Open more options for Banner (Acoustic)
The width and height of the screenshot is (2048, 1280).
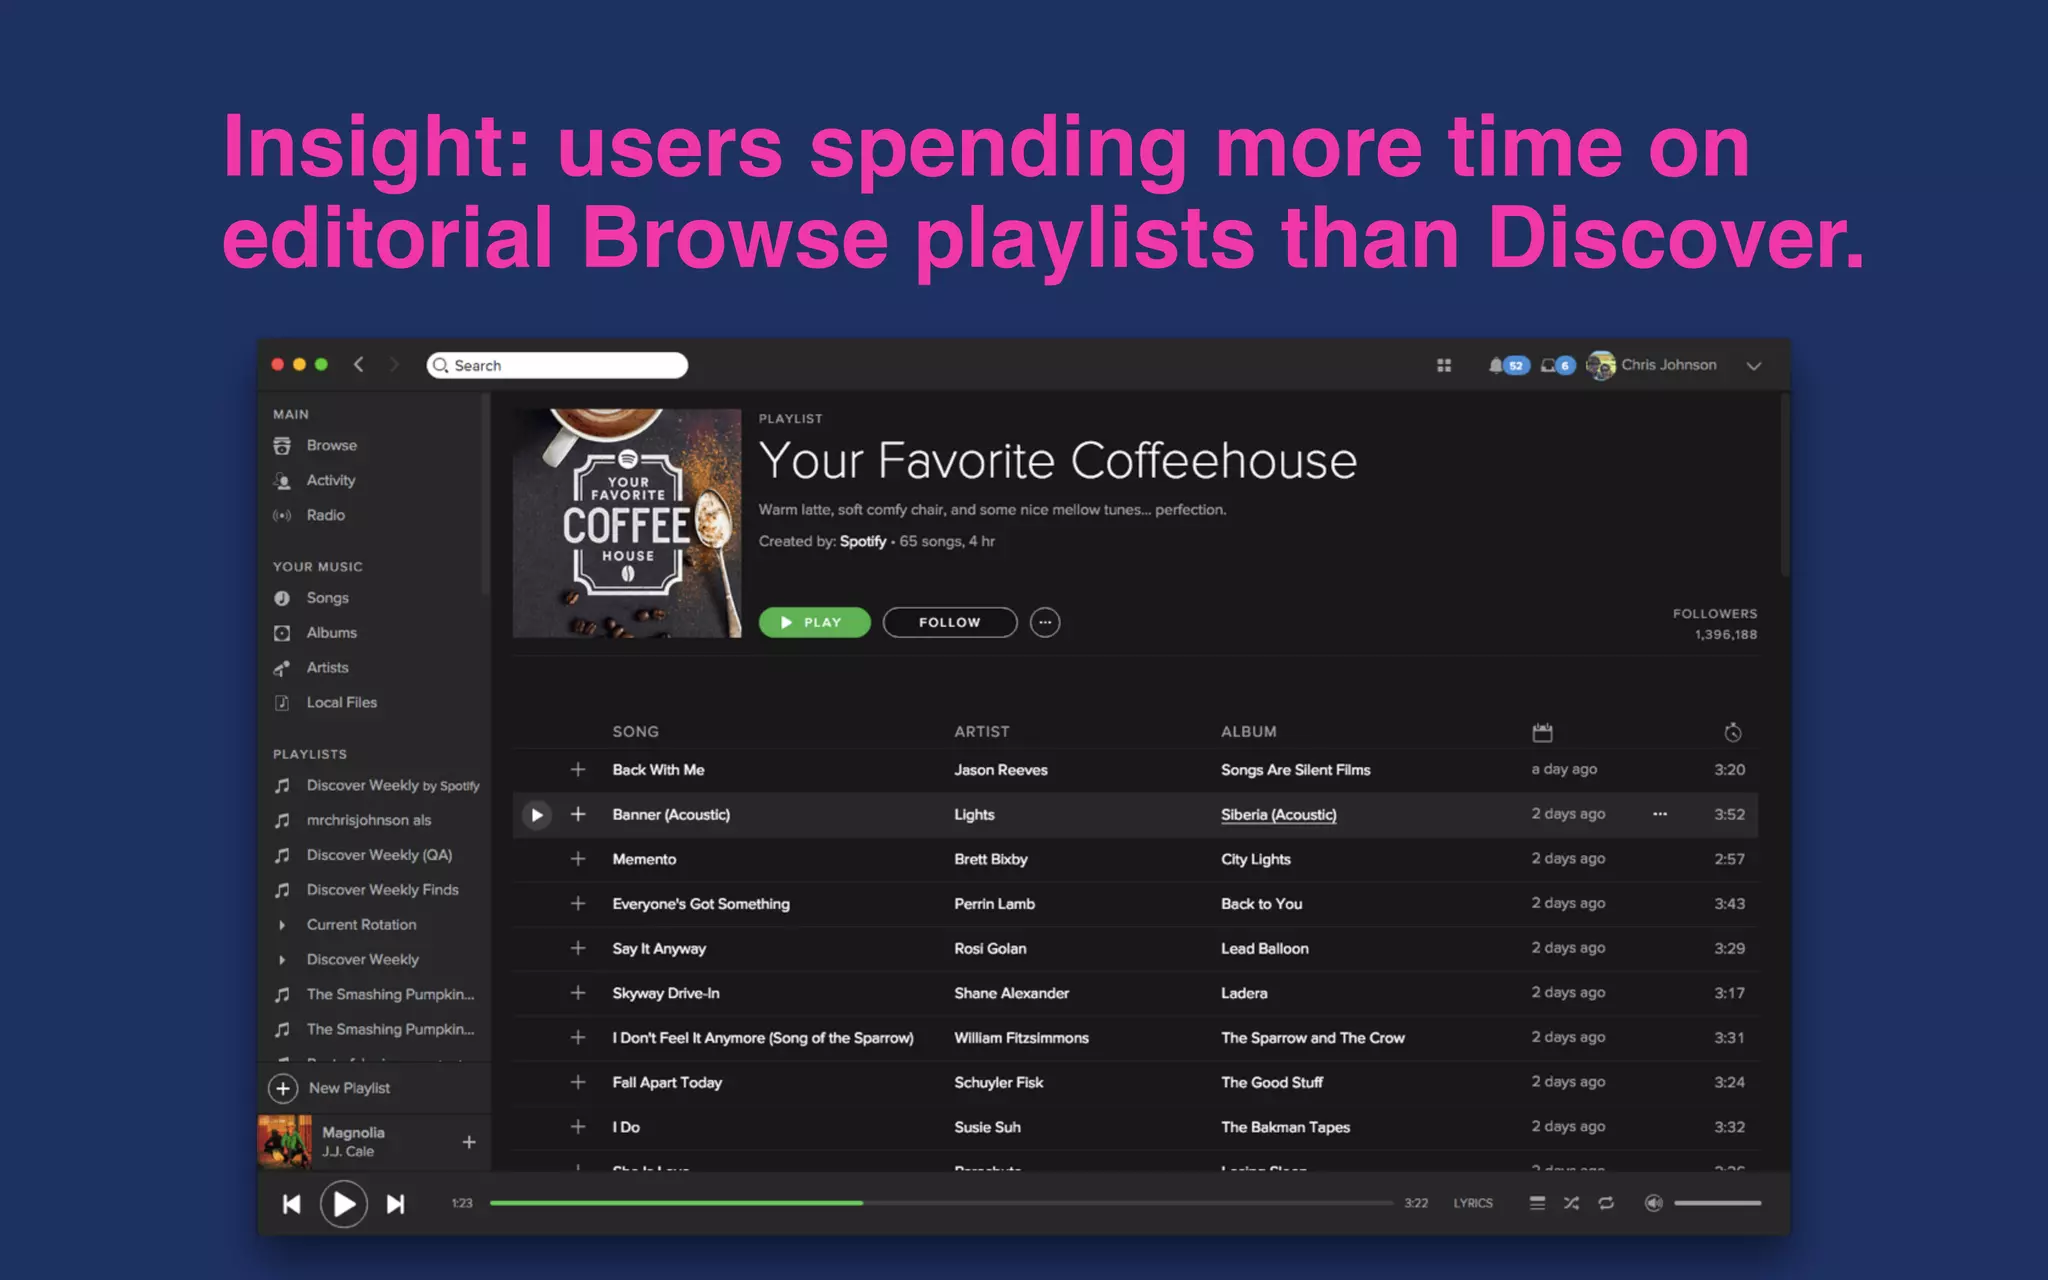[x=1660, y=814]
